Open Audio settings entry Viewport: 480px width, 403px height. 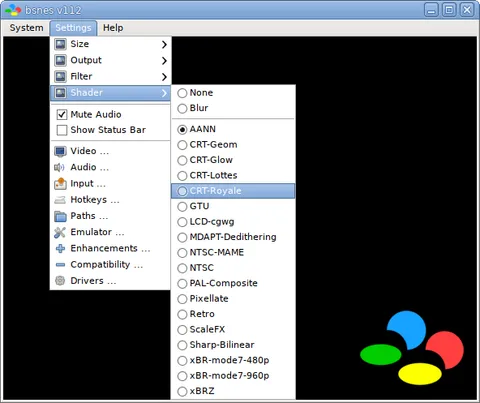[110, 167]
